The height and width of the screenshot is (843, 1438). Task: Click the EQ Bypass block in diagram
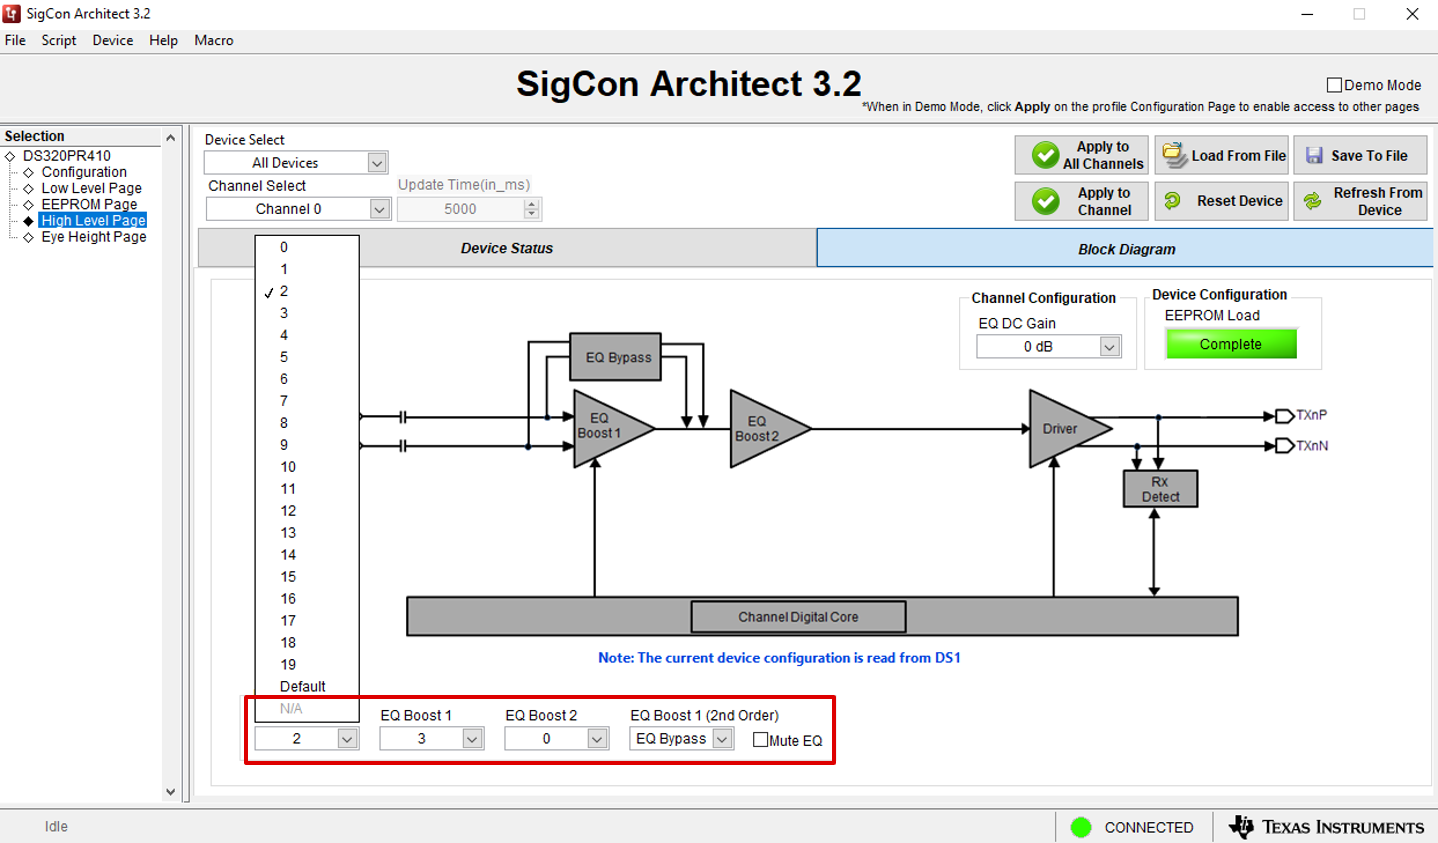(x=616, y=357)
